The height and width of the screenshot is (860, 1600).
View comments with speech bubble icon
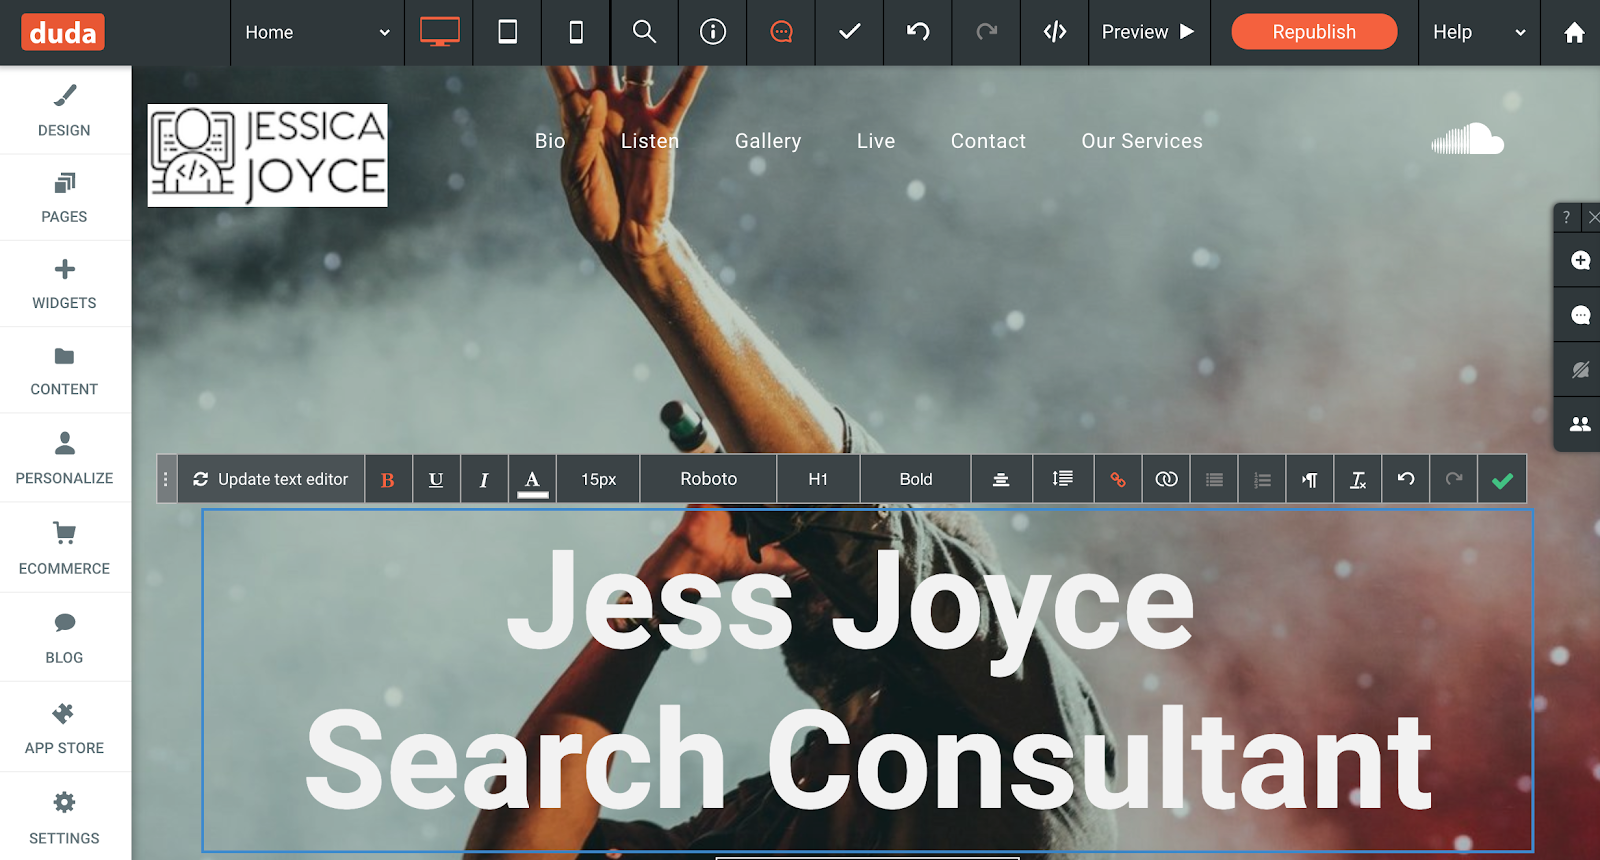tap(1580, 315)
